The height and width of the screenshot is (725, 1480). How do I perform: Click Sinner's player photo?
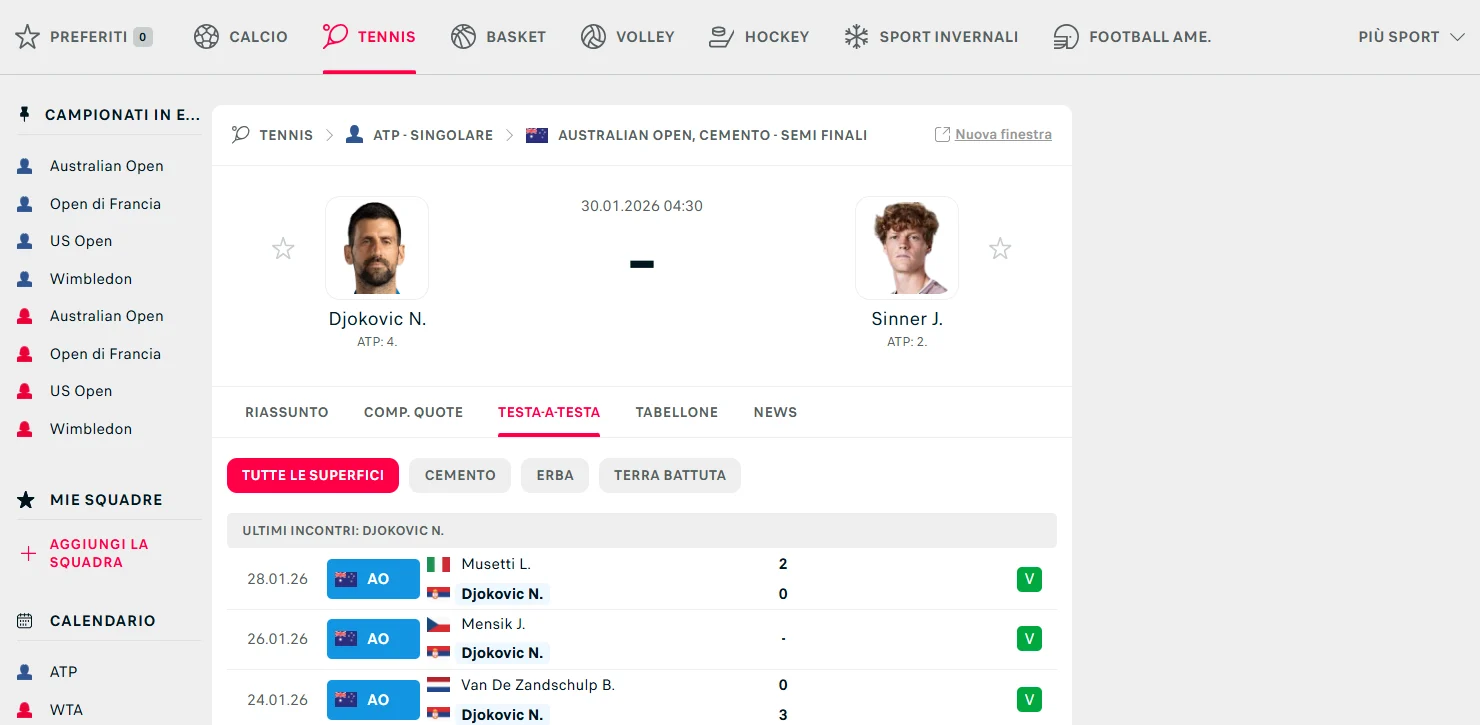pos(907,248)
